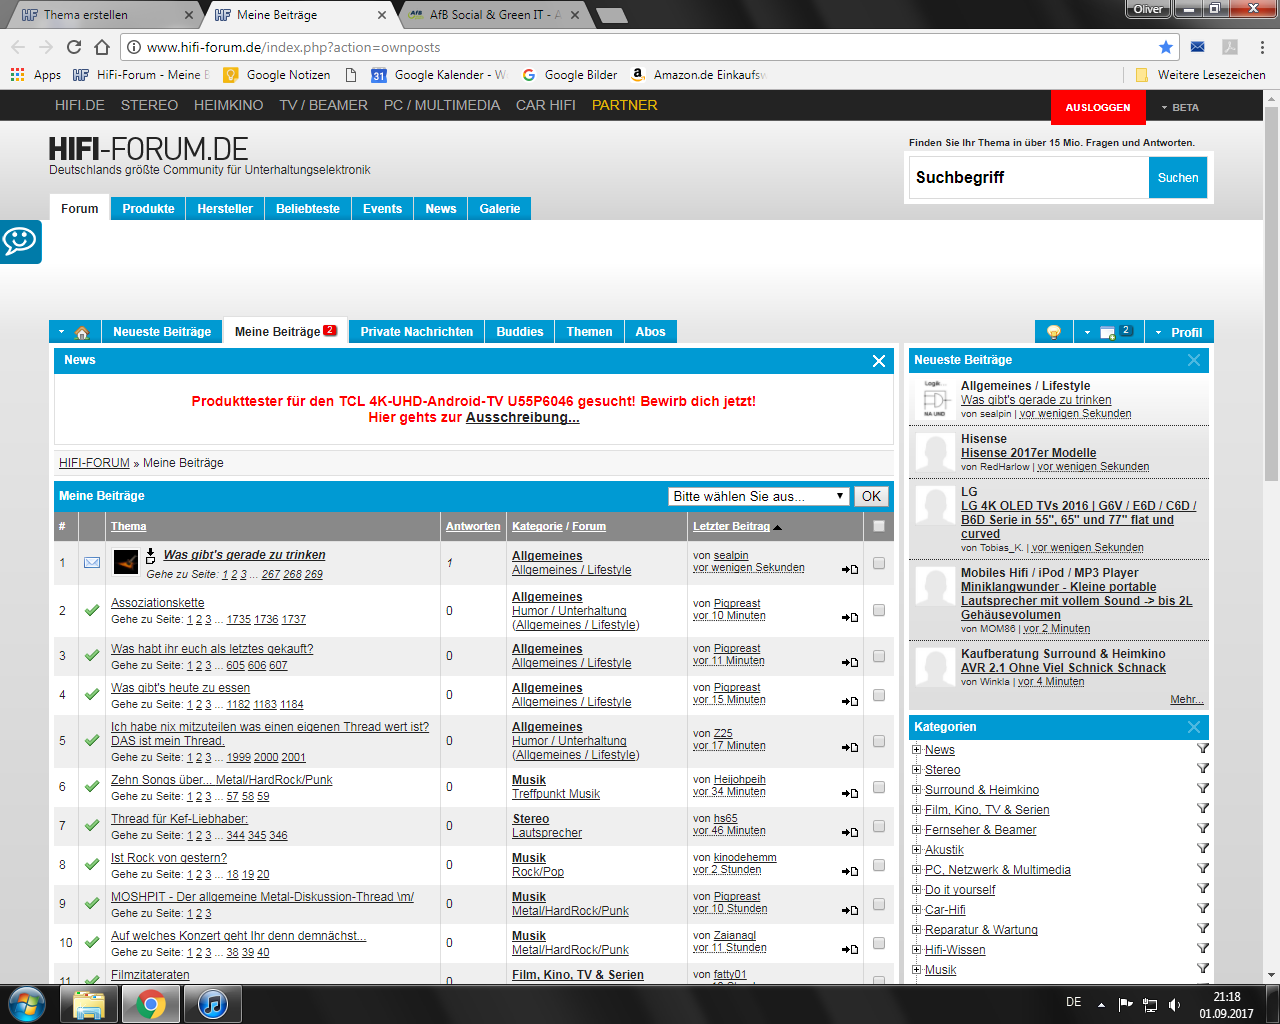
Task: Click the Chrome reload page icon
Action: [74, 47]
